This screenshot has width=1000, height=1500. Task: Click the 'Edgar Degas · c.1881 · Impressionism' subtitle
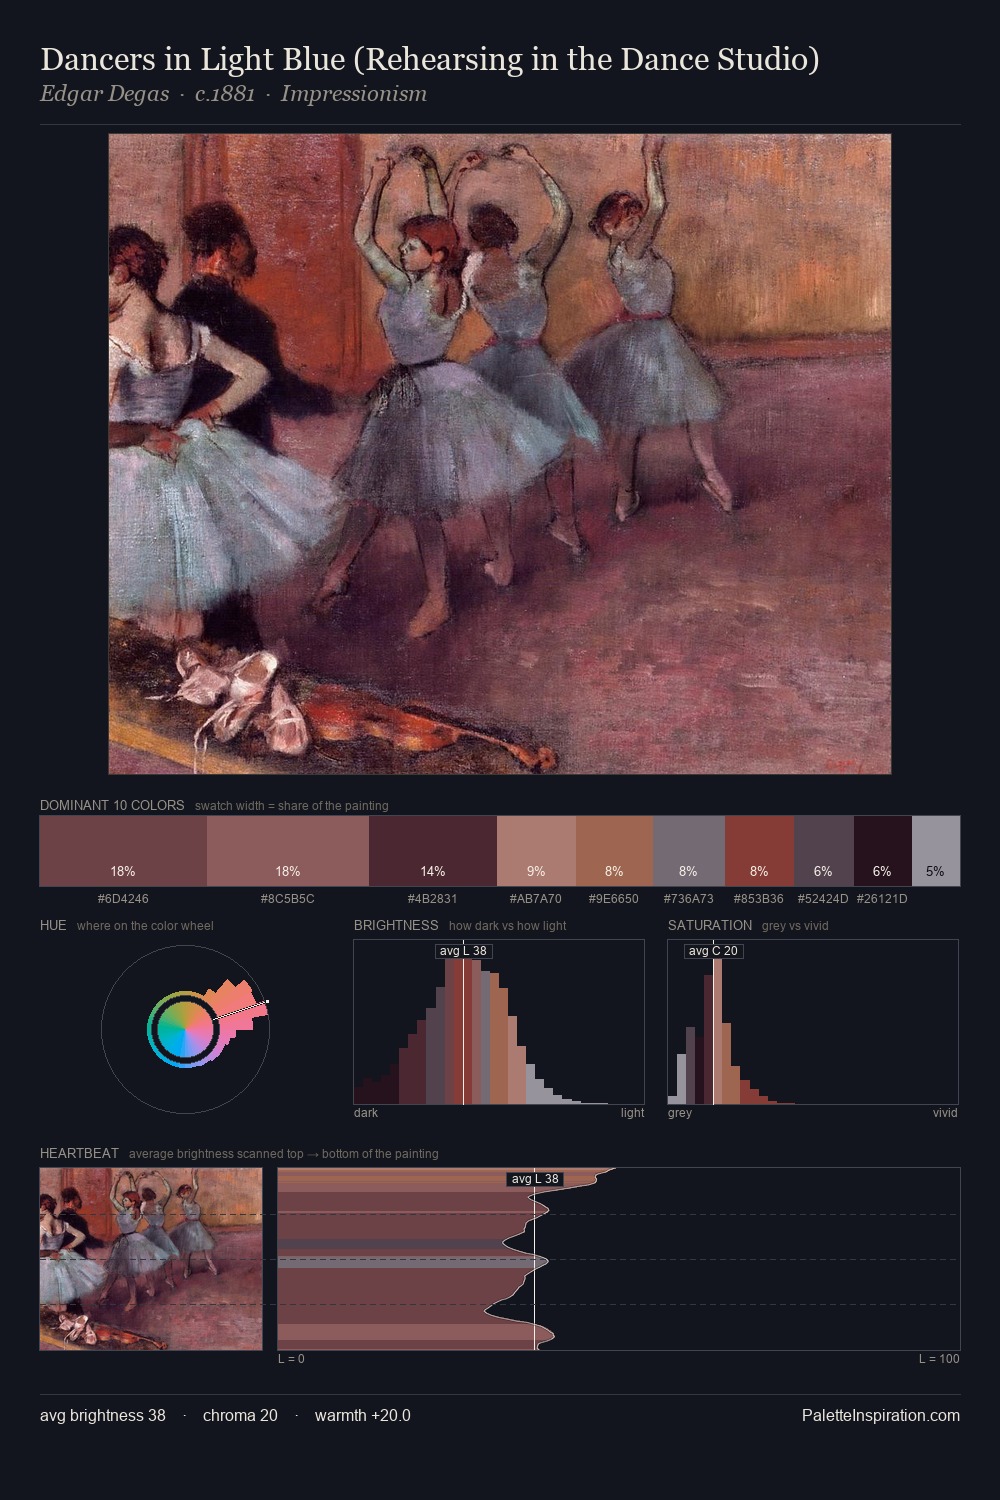pyautogui.click(x=233, y=94)
